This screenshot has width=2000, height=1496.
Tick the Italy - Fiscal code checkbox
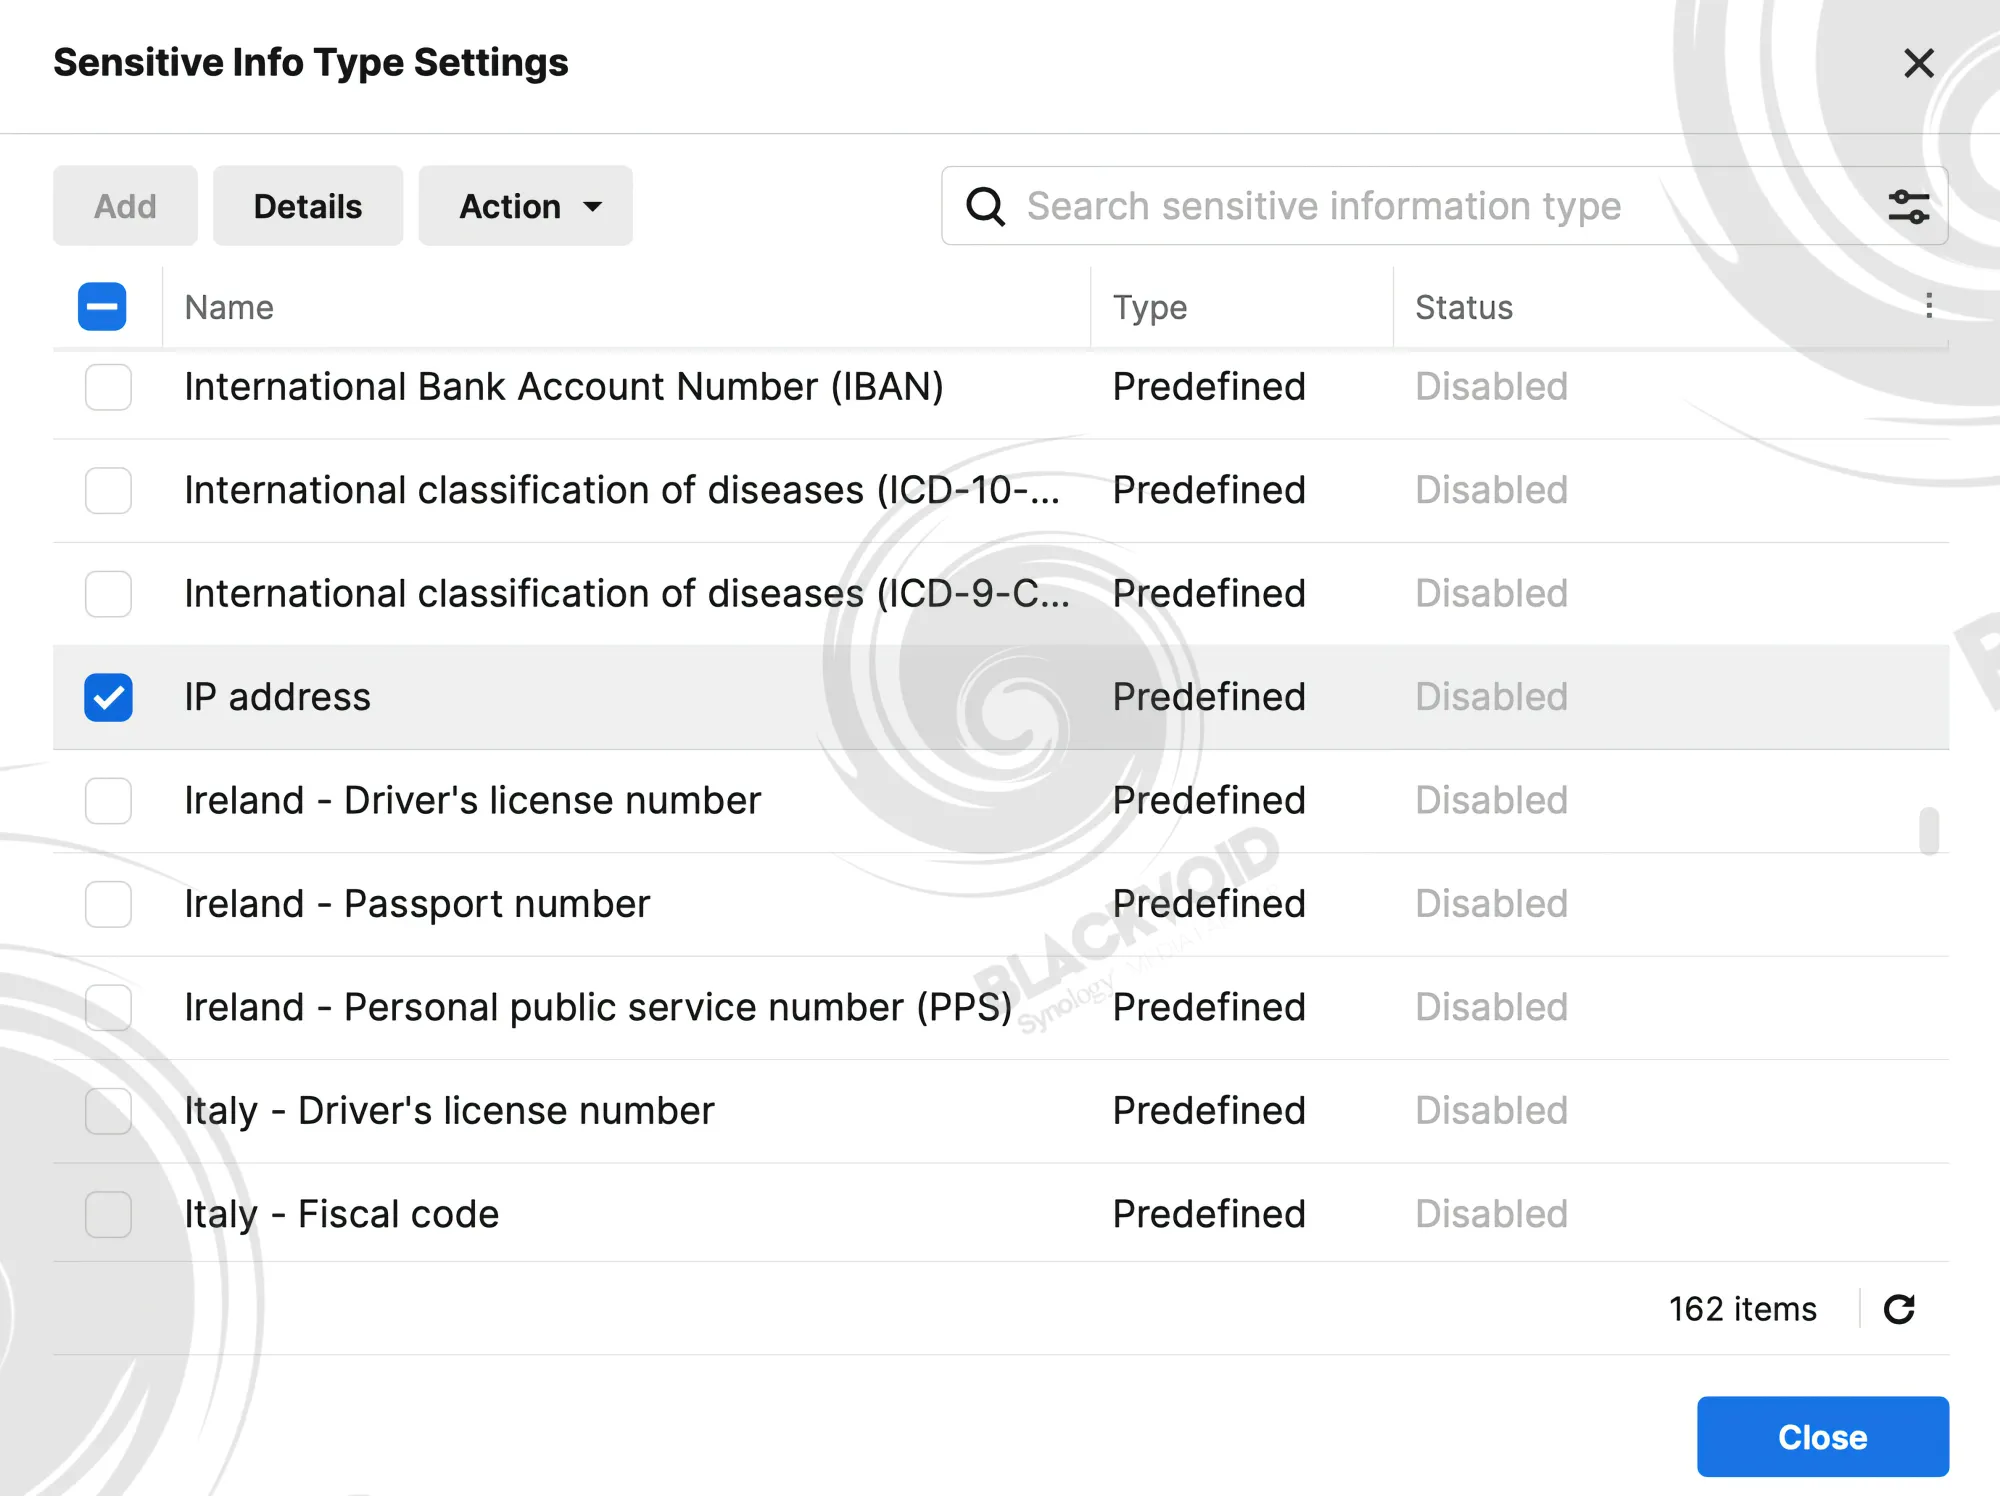[x=108, y=1214]
